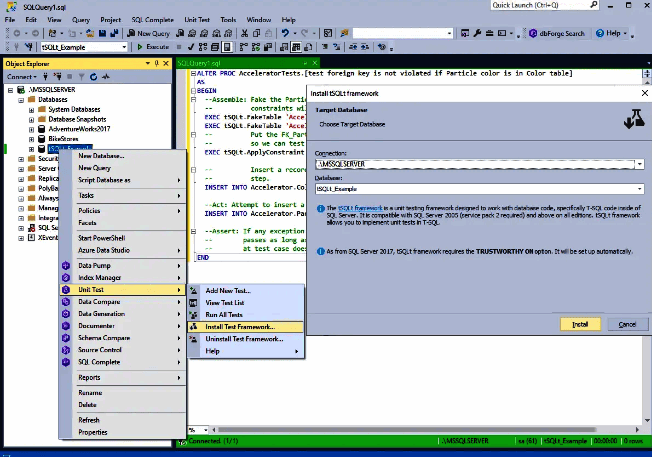Image resolution: width=652 pixels, height=457 pixels.
Task: Click the Documenter menu icon
Action: click(x=66, y=325)
